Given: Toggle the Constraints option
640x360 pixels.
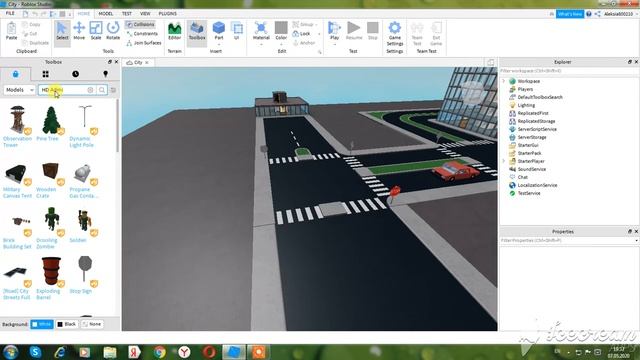Looking at the screenshot, I should pyautogui.click(x=142, y=33).
